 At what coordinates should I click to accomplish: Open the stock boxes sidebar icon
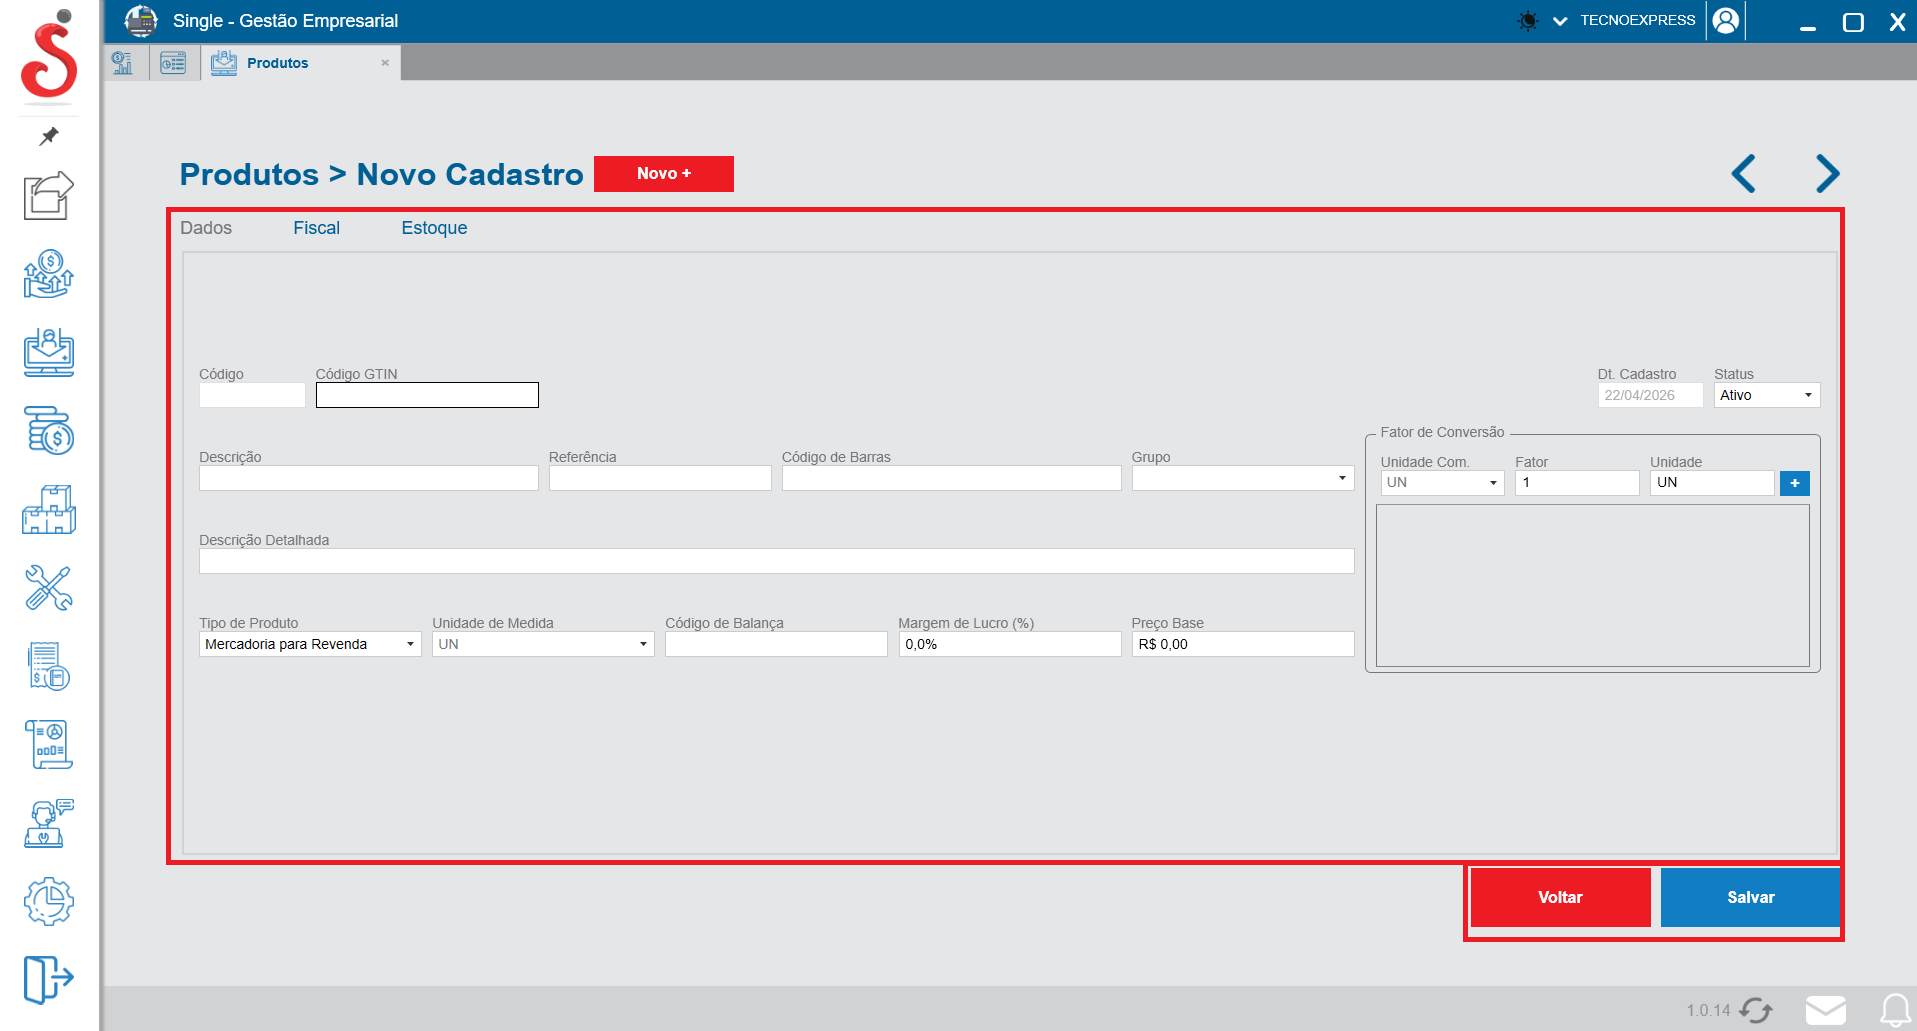[49, 510]
